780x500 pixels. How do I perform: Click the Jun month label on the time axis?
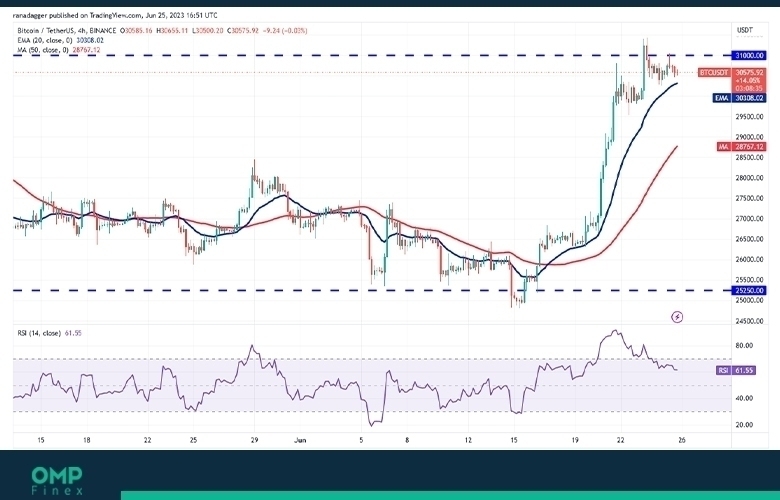tap(299, 440)
